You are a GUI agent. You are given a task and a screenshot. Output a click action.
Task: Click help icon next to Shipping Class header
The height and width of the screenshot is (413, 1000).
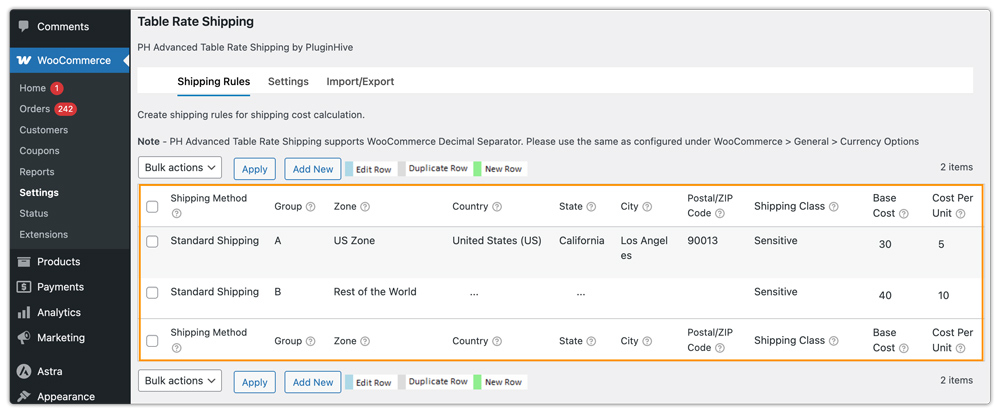pyautogui.click(x=834, y=207)
